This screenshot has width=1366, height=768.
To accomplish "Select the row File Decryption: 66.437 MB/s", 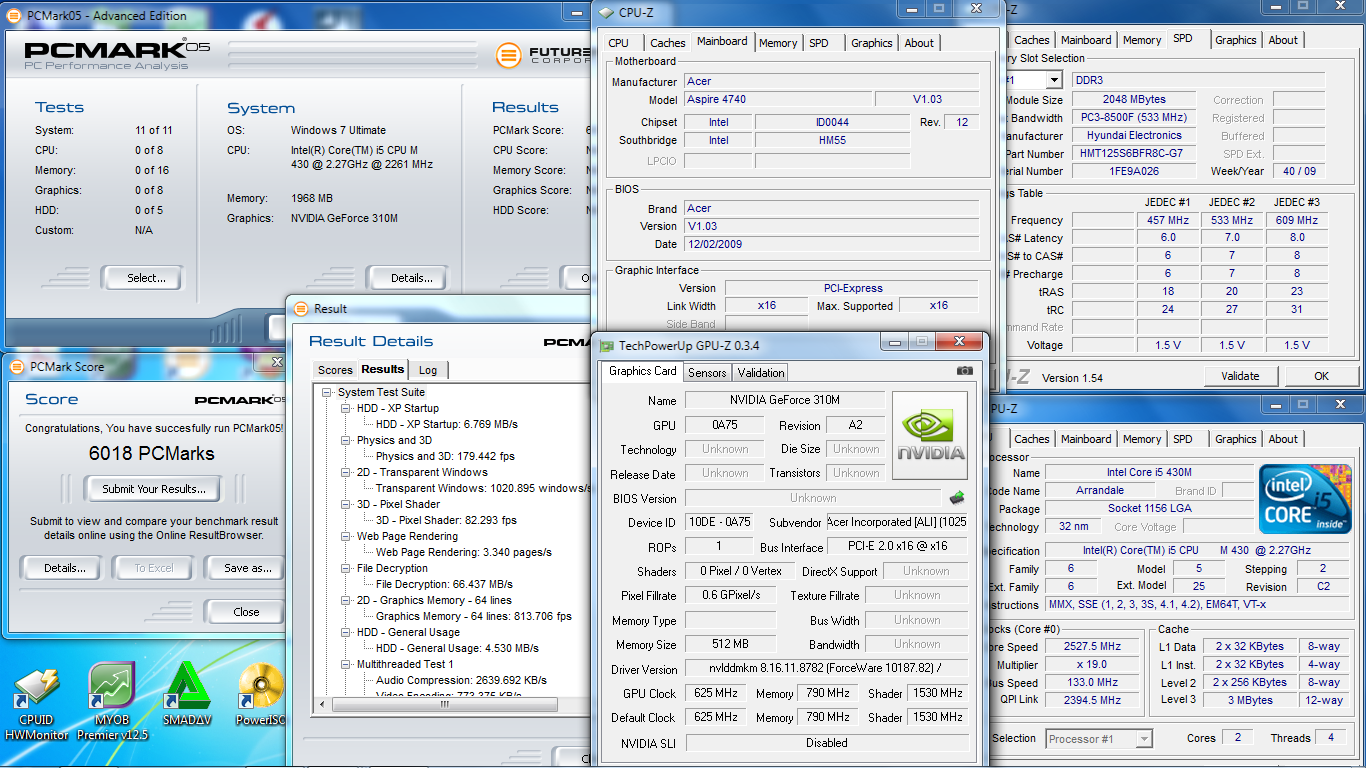I will coord(444,585).
